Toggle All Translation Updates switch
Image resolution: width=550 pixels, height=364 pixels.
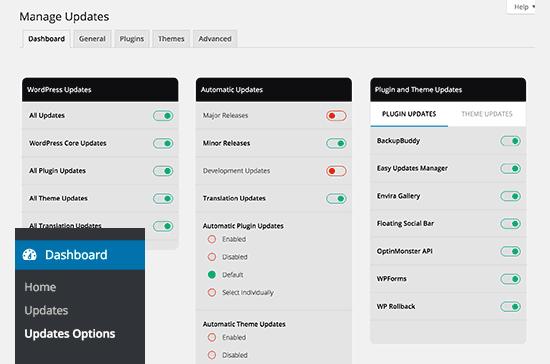[163, 226]
